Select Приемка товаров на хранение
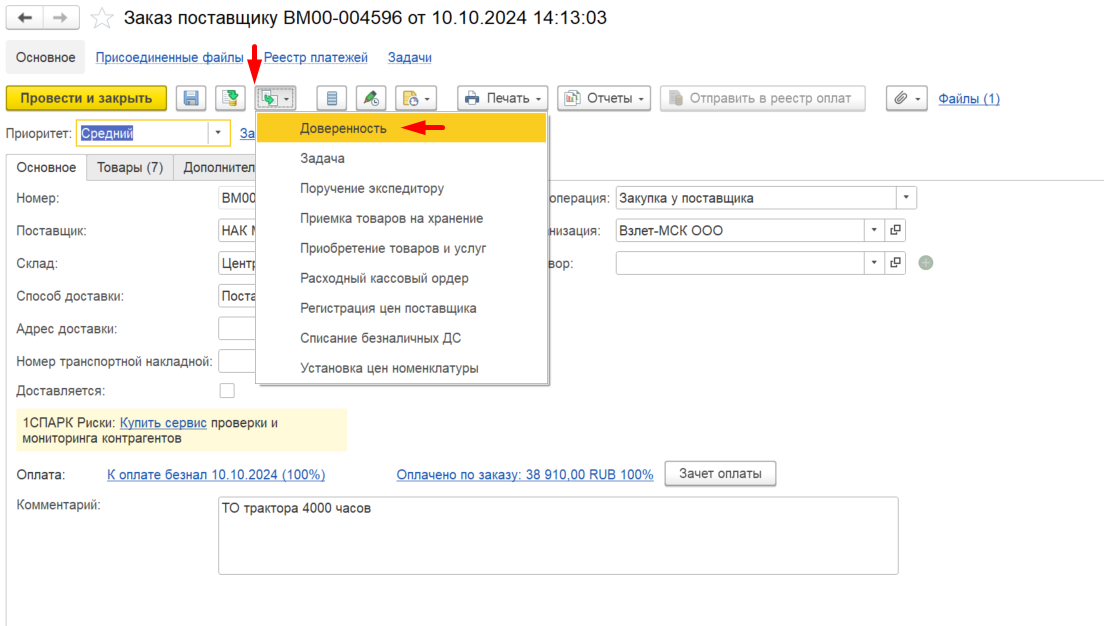Viewport: 1104px width, 626px height. (401, 218)
